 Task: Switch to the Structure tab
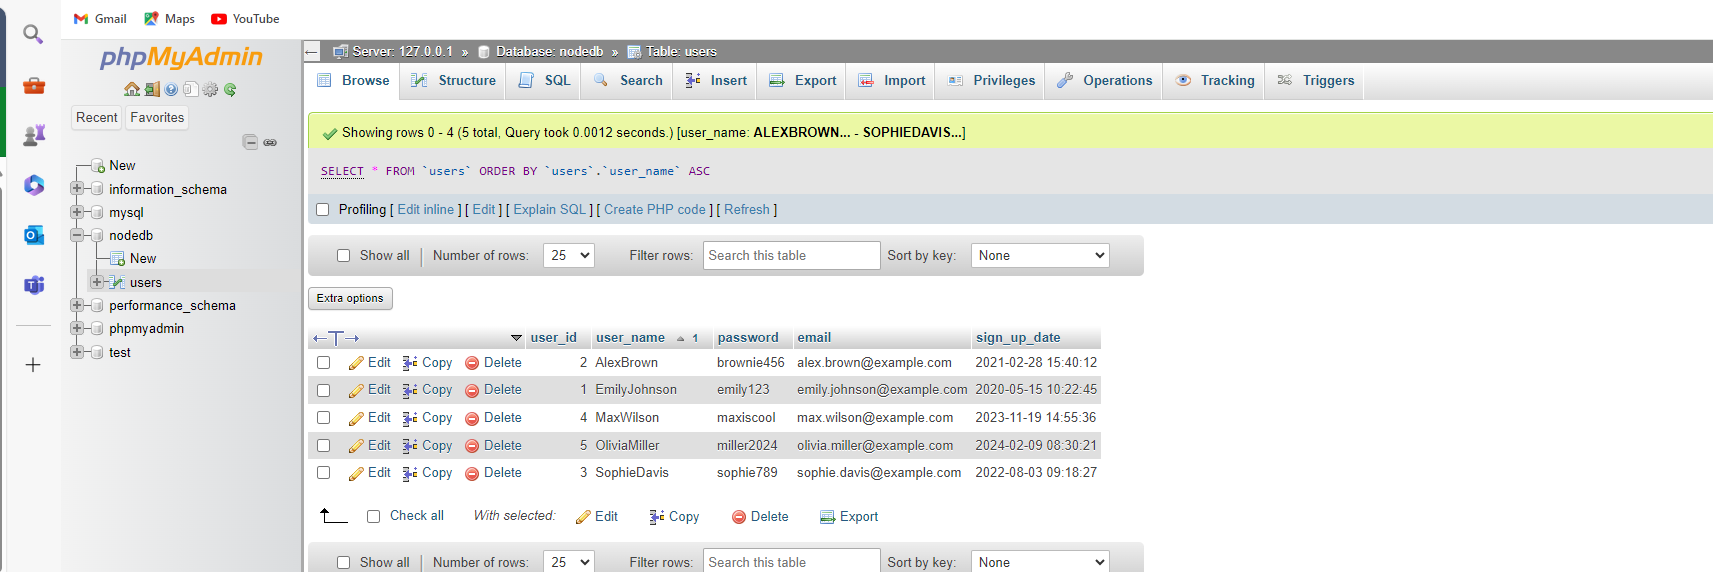coord(454,81)
